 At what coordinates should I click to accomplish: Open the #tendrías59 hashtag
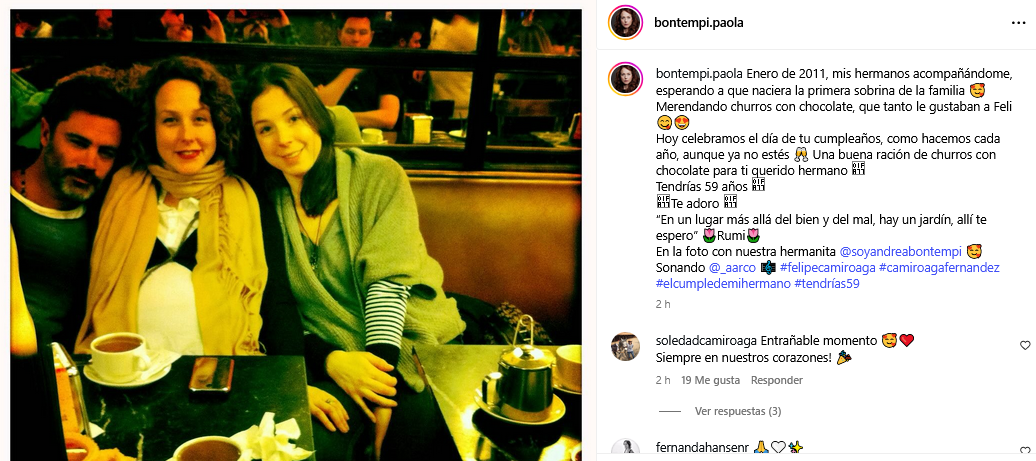pos(827,284)
